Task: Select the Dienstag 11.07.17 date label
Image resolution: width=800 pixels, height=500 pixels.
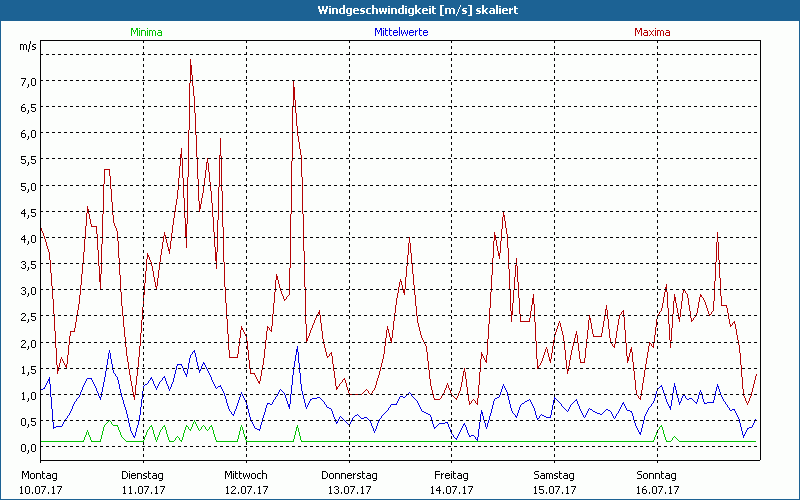Action: (x=143, y=482)
